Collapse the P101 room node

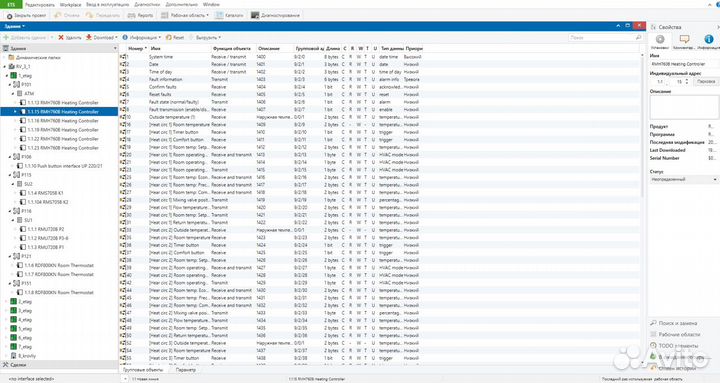10,85
